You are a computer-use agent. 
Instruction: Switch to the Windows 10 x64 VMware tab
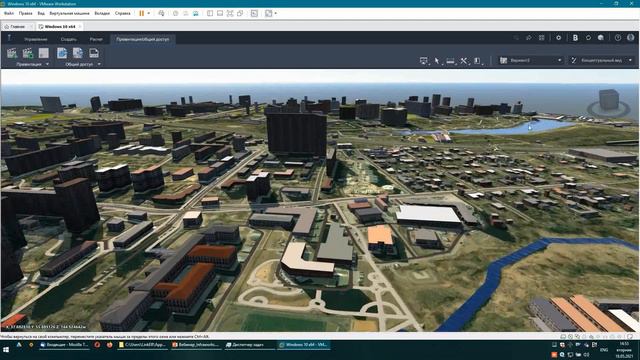[60, 27]
